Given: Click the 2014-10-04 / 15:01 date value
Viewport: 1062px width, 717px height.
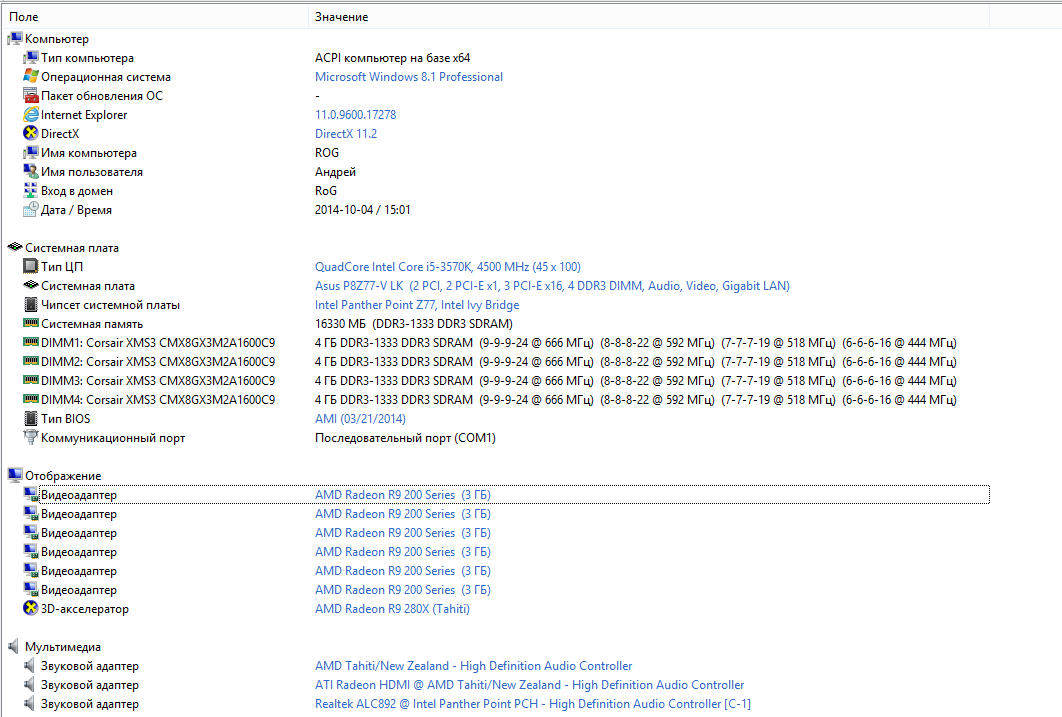Looking at the screenshot, I should [x=362, y=209].
